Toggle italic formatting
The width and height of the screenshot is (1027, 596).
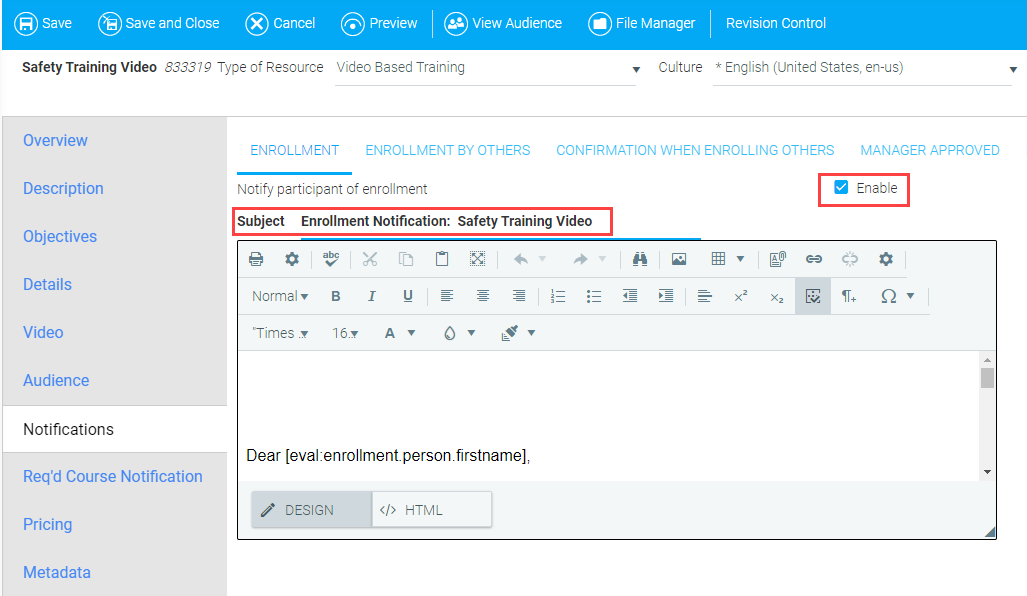click(372, 296)
